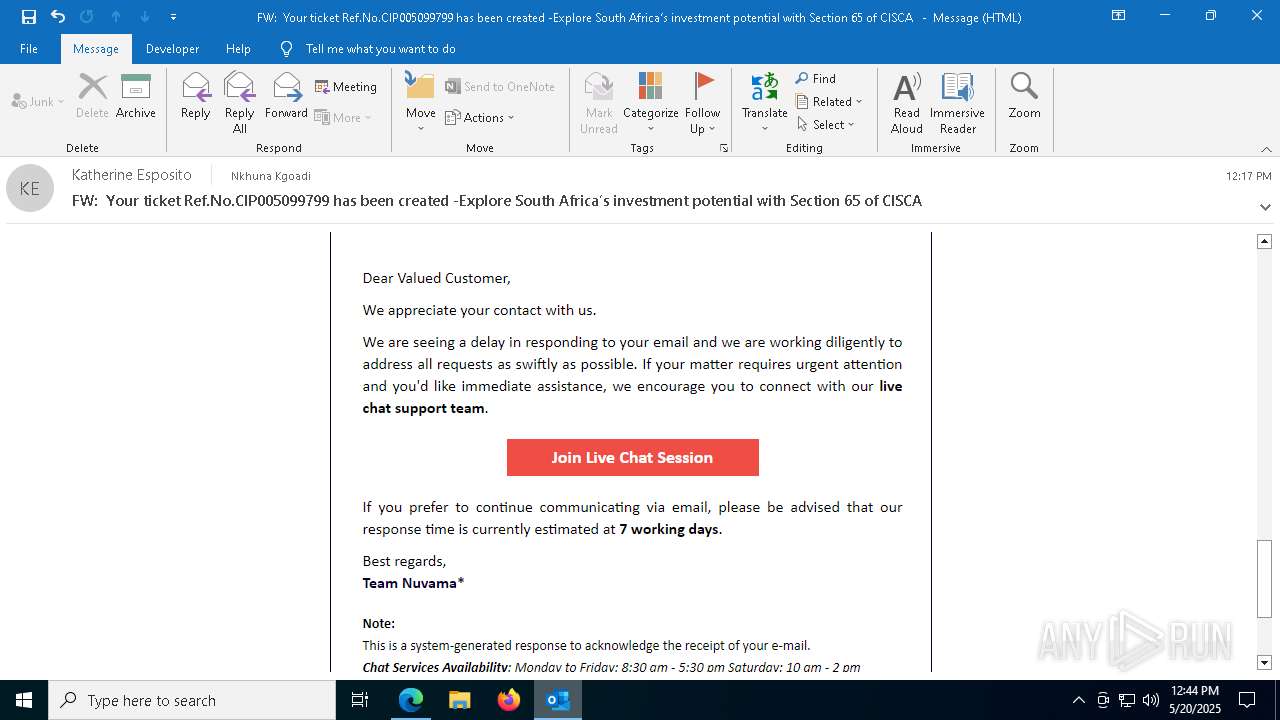Expand the Select dropdown
The image size is (1280, 720).
point(826,124)
